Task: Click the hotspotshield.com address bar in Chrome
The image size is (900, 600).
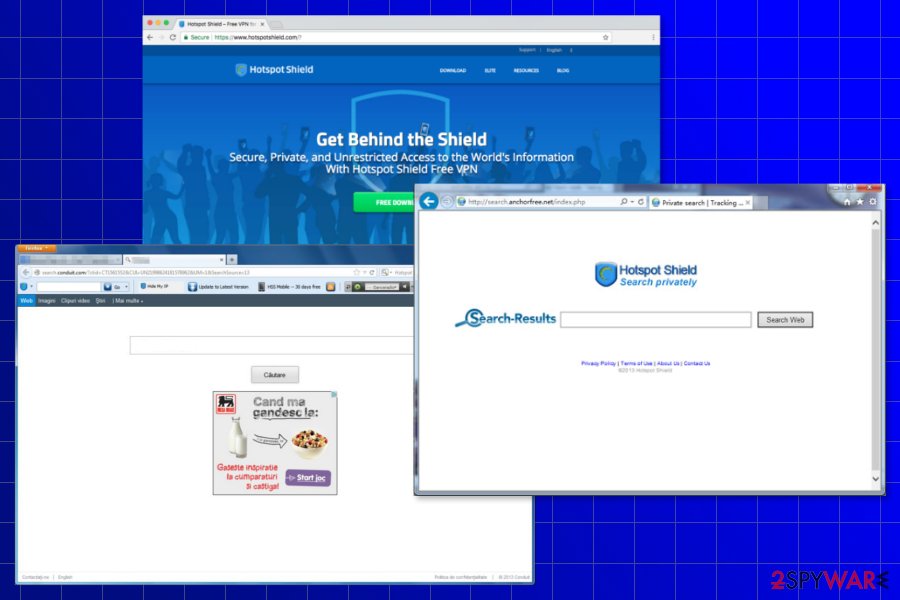Action: [394, 37]
